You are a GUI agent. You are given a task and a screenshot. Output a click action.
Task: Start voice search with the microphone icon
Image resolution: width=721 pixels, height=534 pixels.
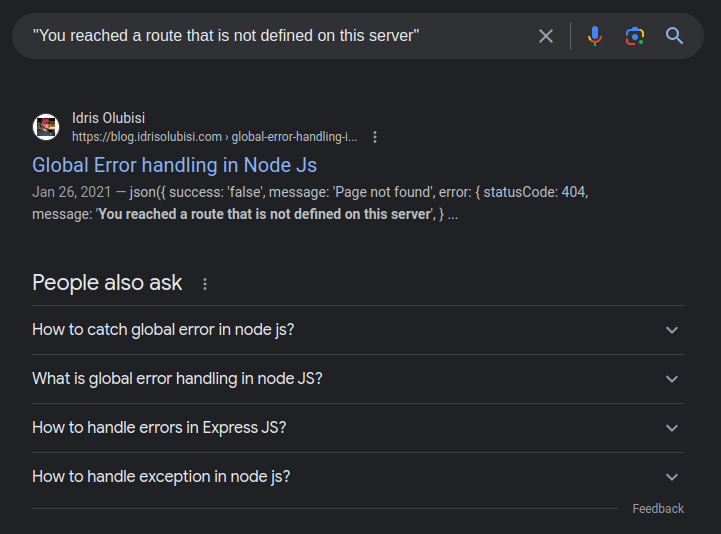click(x=595, y=36)
